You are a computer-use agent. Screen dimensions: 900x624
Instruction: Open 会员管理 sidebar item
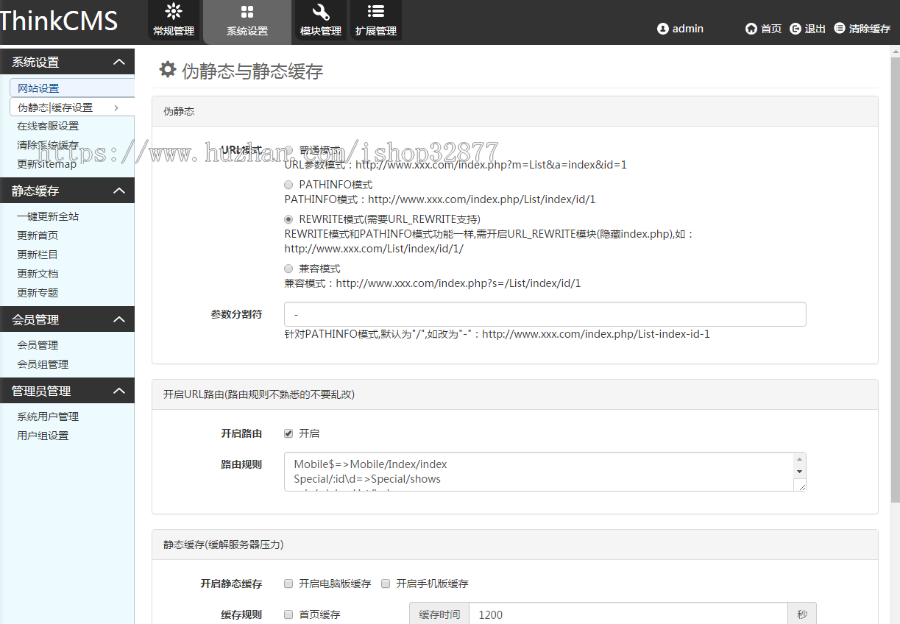37,345
